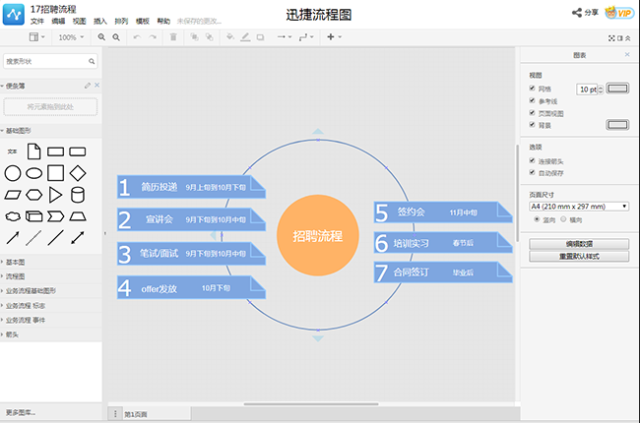Open the 100% zoom level dropdown
The height and width of the screenshot is (423, 640).
(x=71, y=37)
